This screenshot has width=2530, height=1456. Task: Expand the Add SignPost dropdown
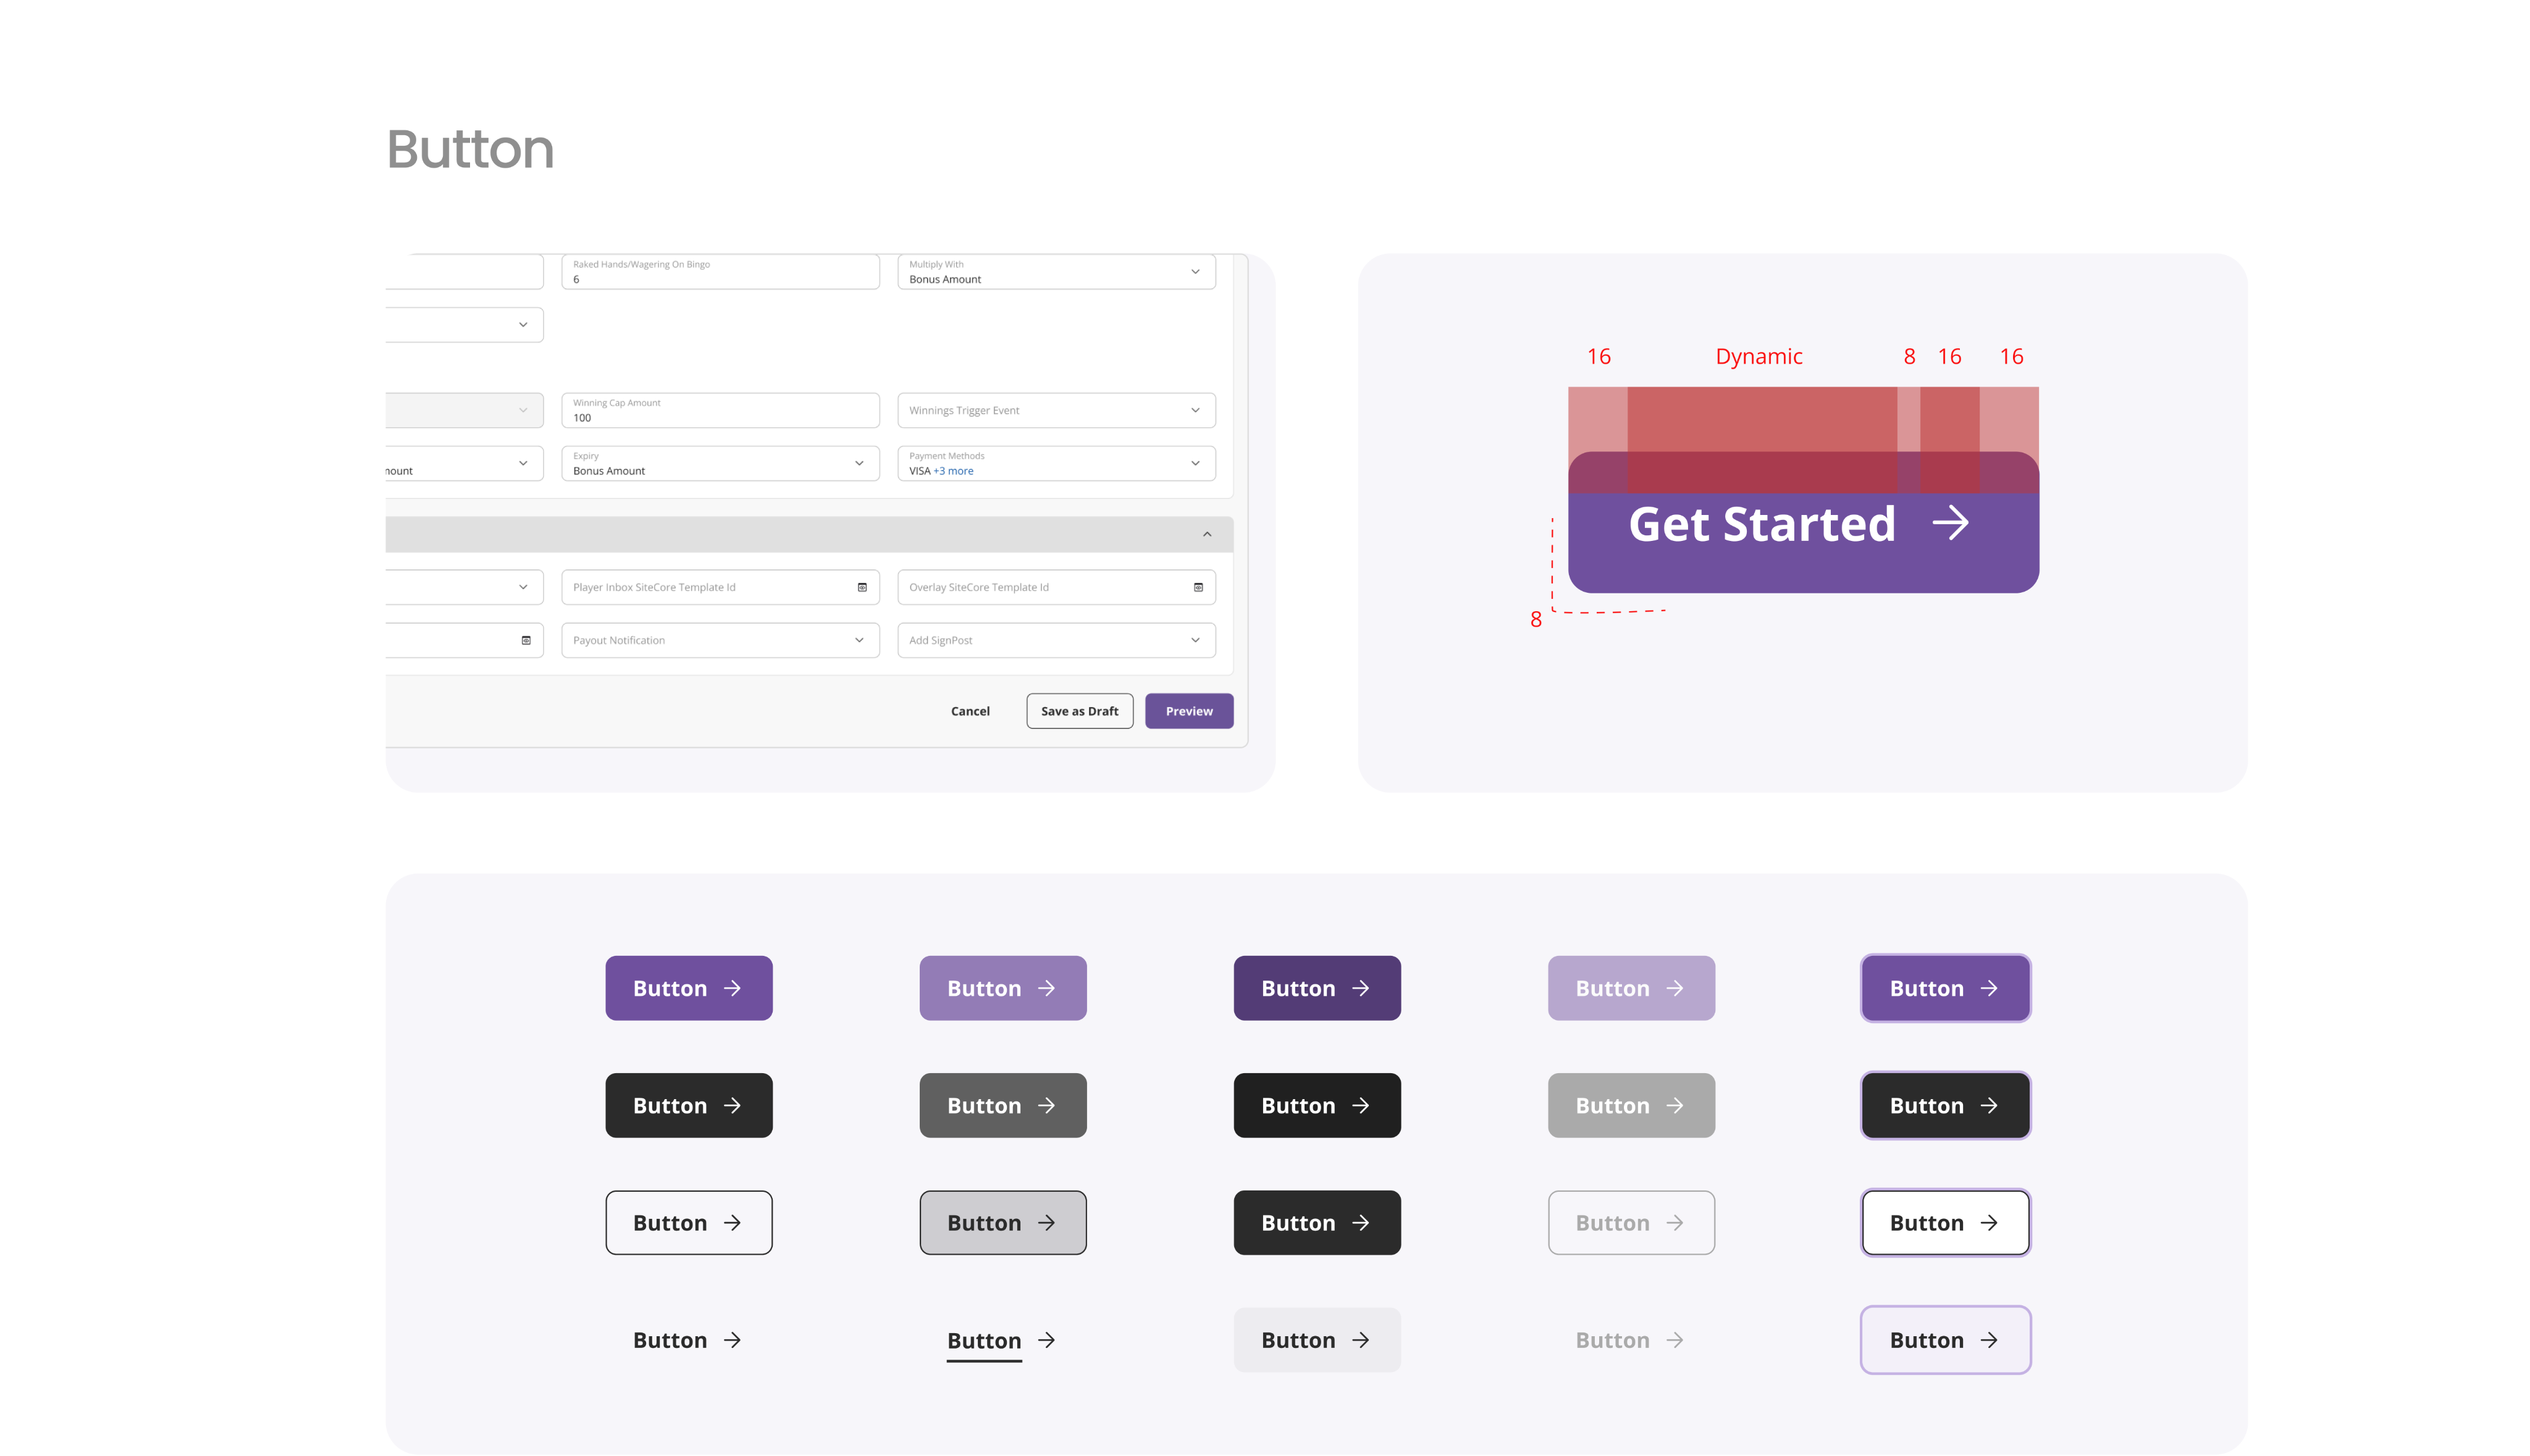[x=1195, y=640]
